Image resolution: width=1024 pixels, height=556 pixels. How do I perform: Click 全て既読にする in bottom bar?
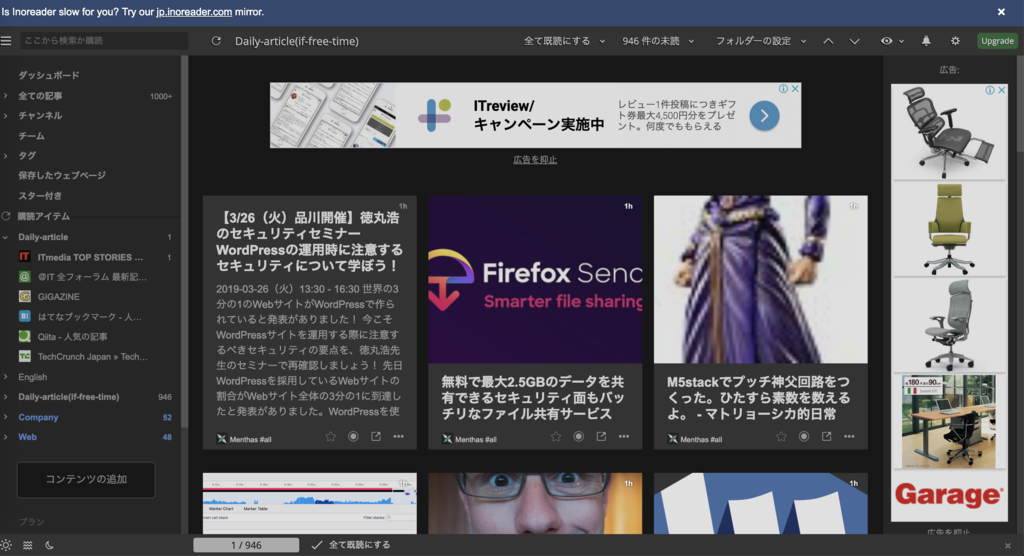(x=351, y=545)
